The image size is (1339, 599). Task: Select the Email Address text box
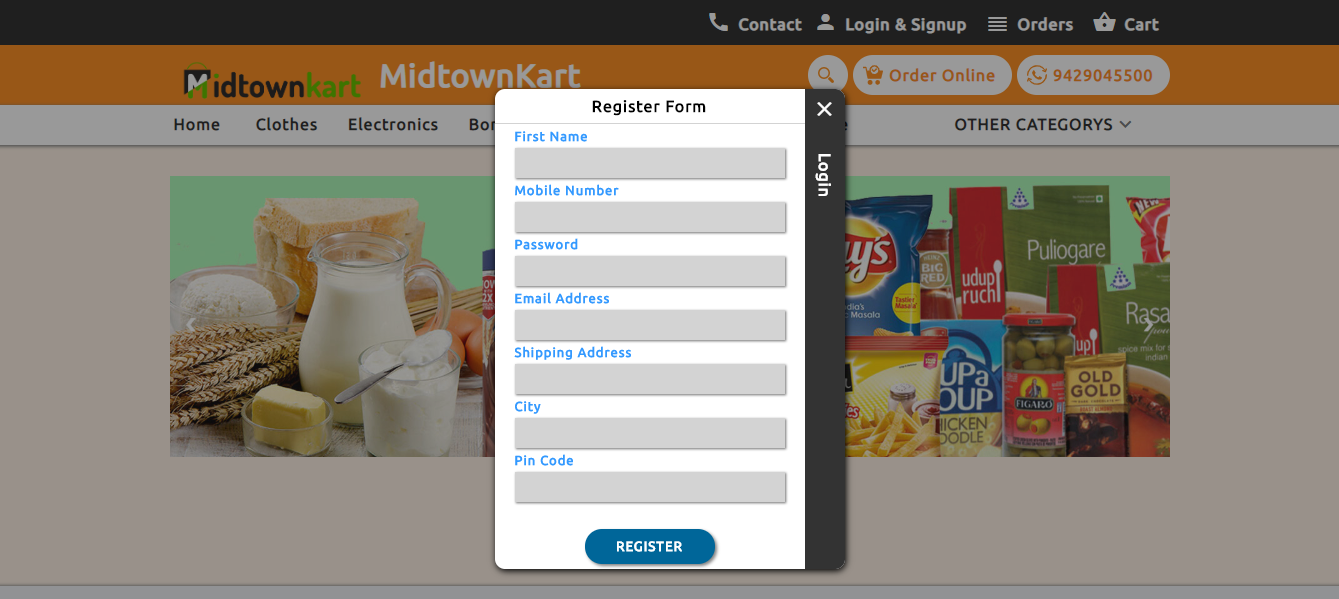[x=650, y=325]
